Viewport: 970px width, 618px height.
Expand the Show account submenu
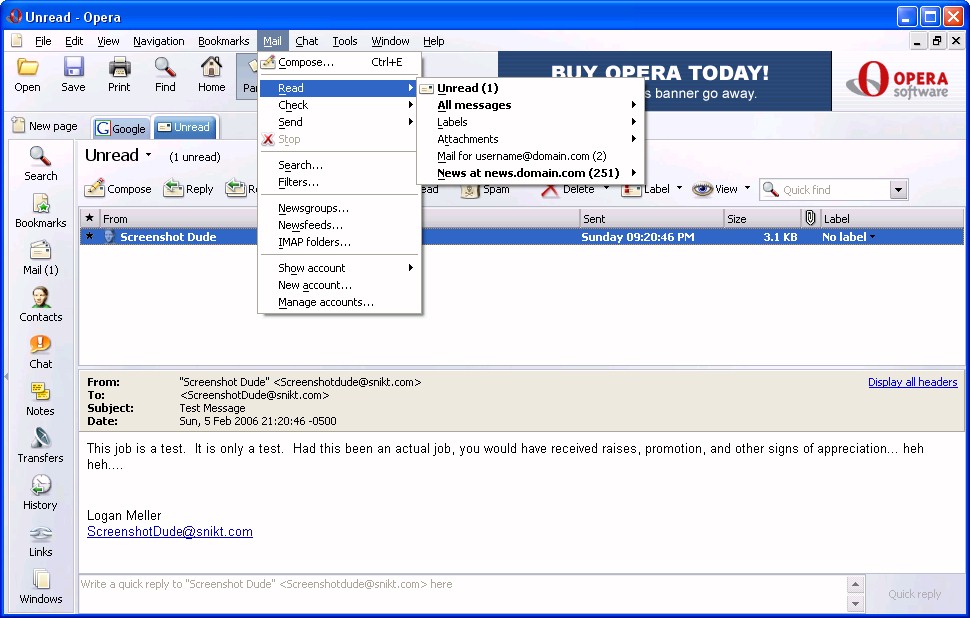click(x=339, y=268)
